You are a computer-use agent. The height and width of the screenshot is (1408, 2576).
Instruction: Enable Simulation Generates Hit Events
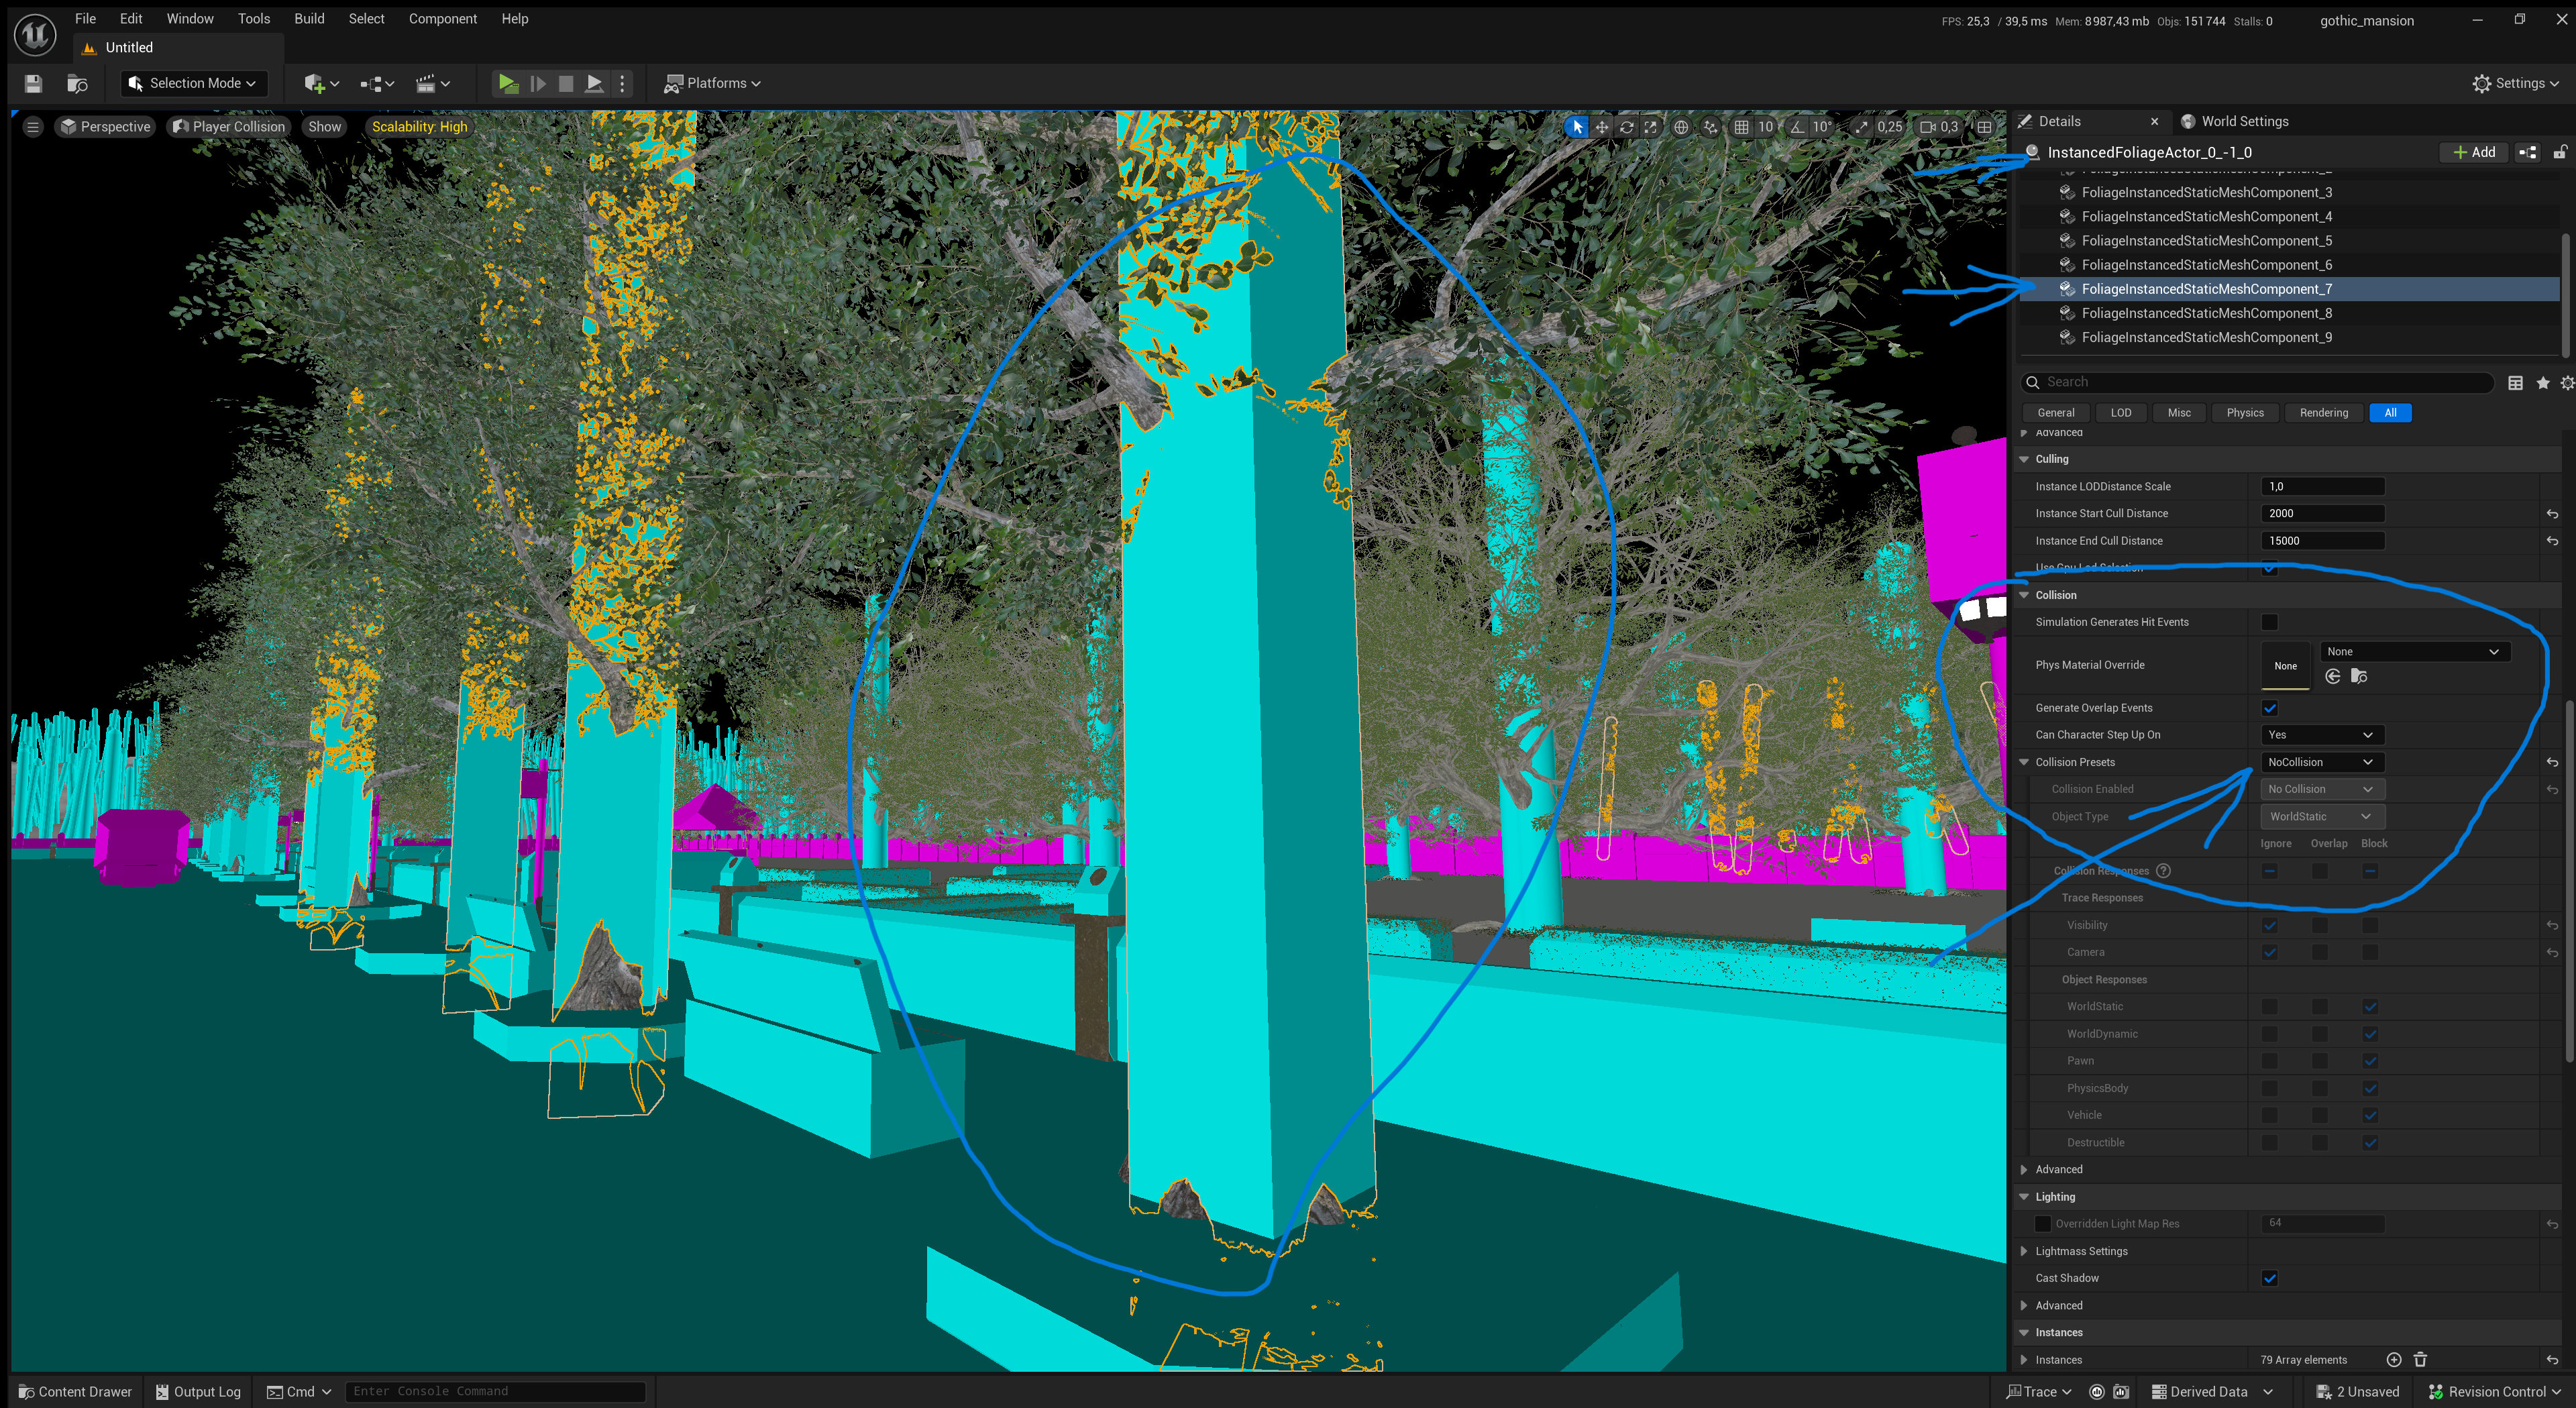click(2270, 621)
